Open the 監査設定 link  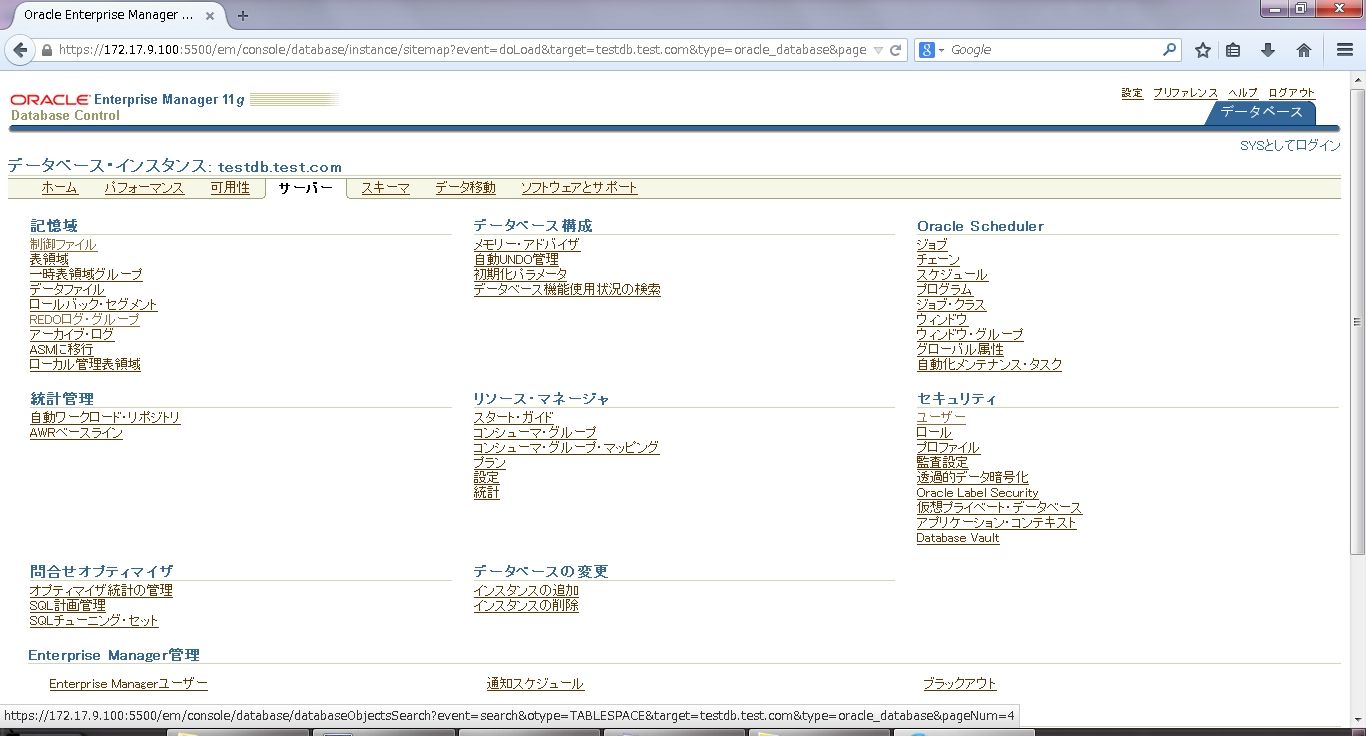(x=942, y=462)
